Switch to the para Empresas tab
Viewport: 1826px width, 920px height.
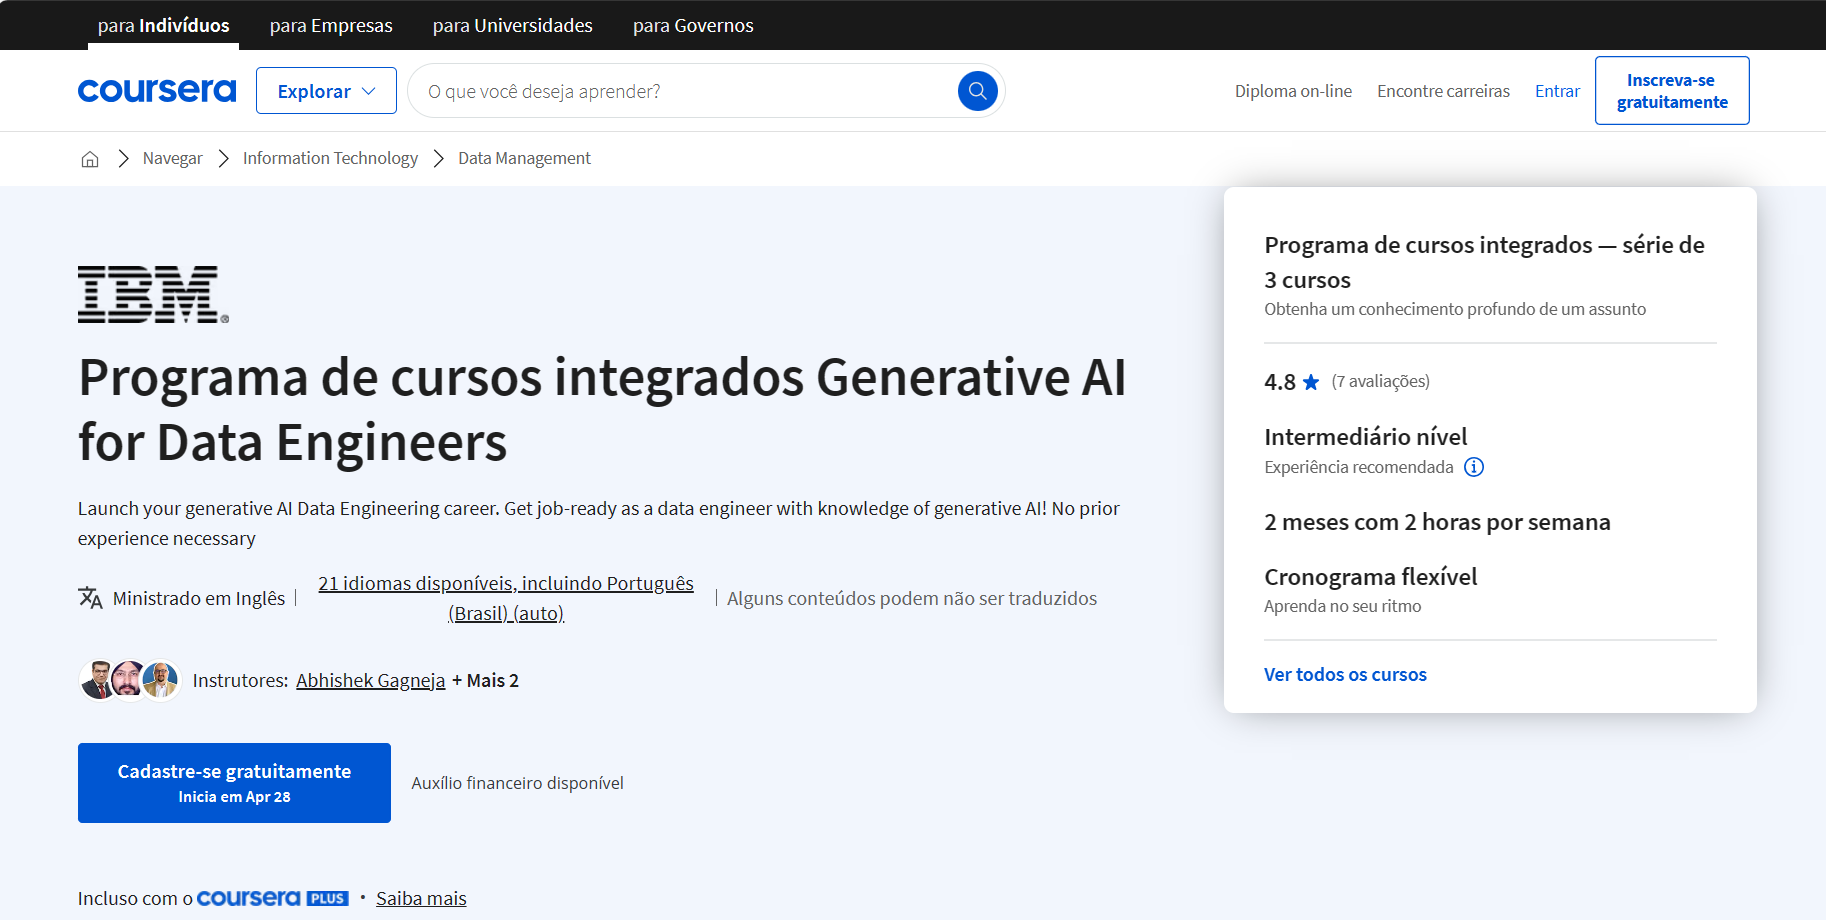pos(331,25)
